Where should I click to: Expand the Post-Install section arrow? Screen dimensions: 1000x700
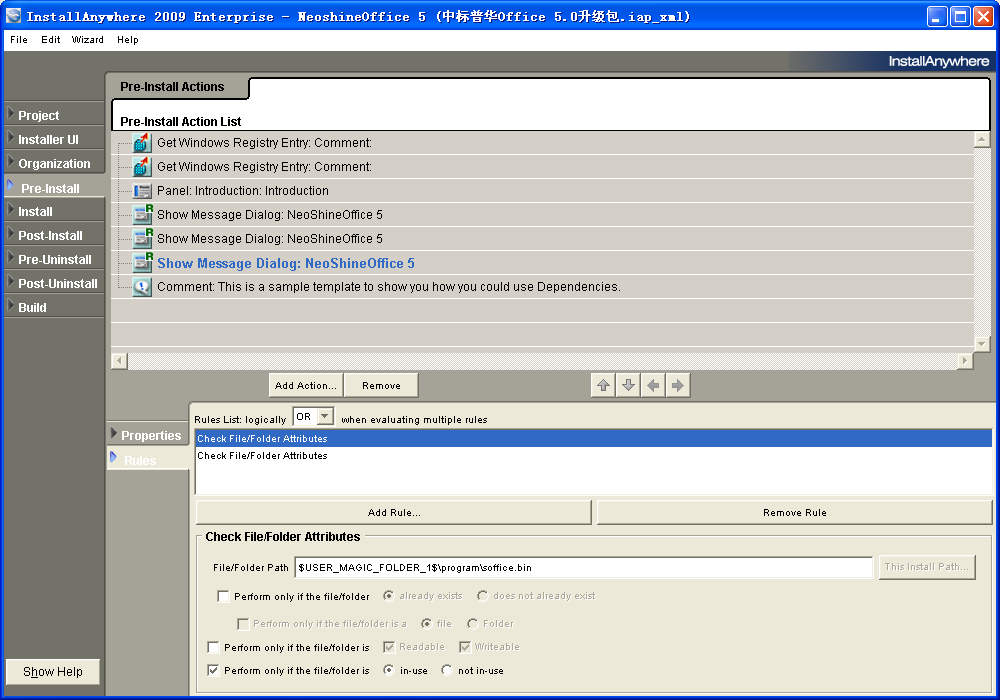point(11,233)
